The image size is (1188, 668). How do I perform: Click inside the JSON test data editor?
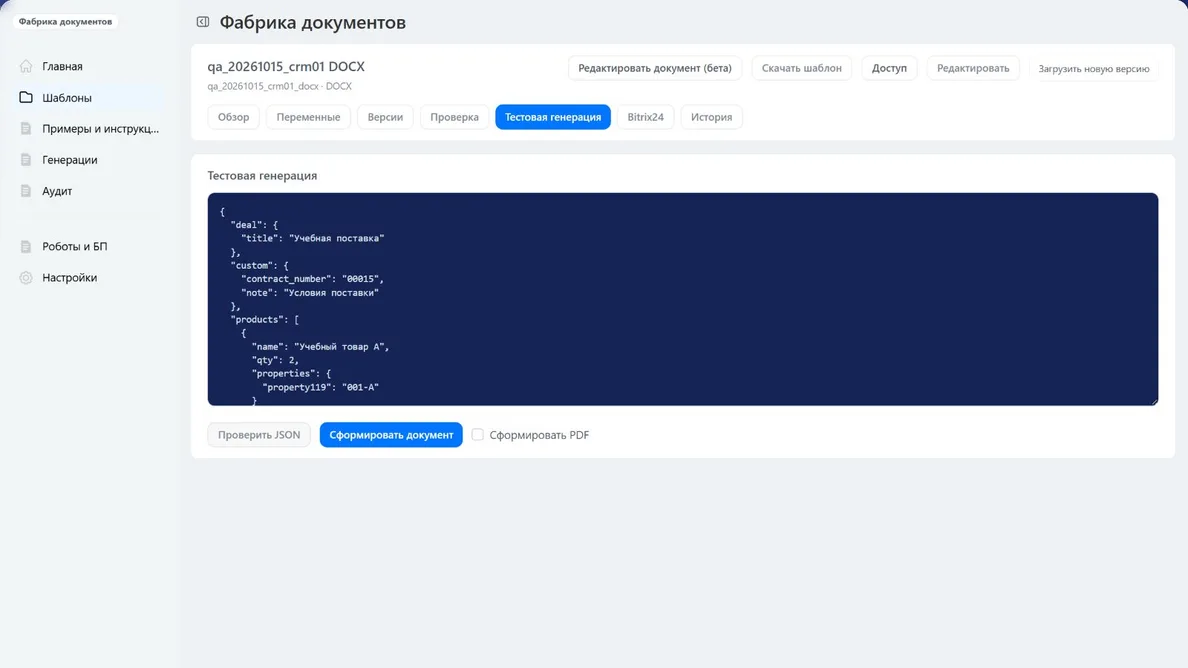tap(682, 299)
